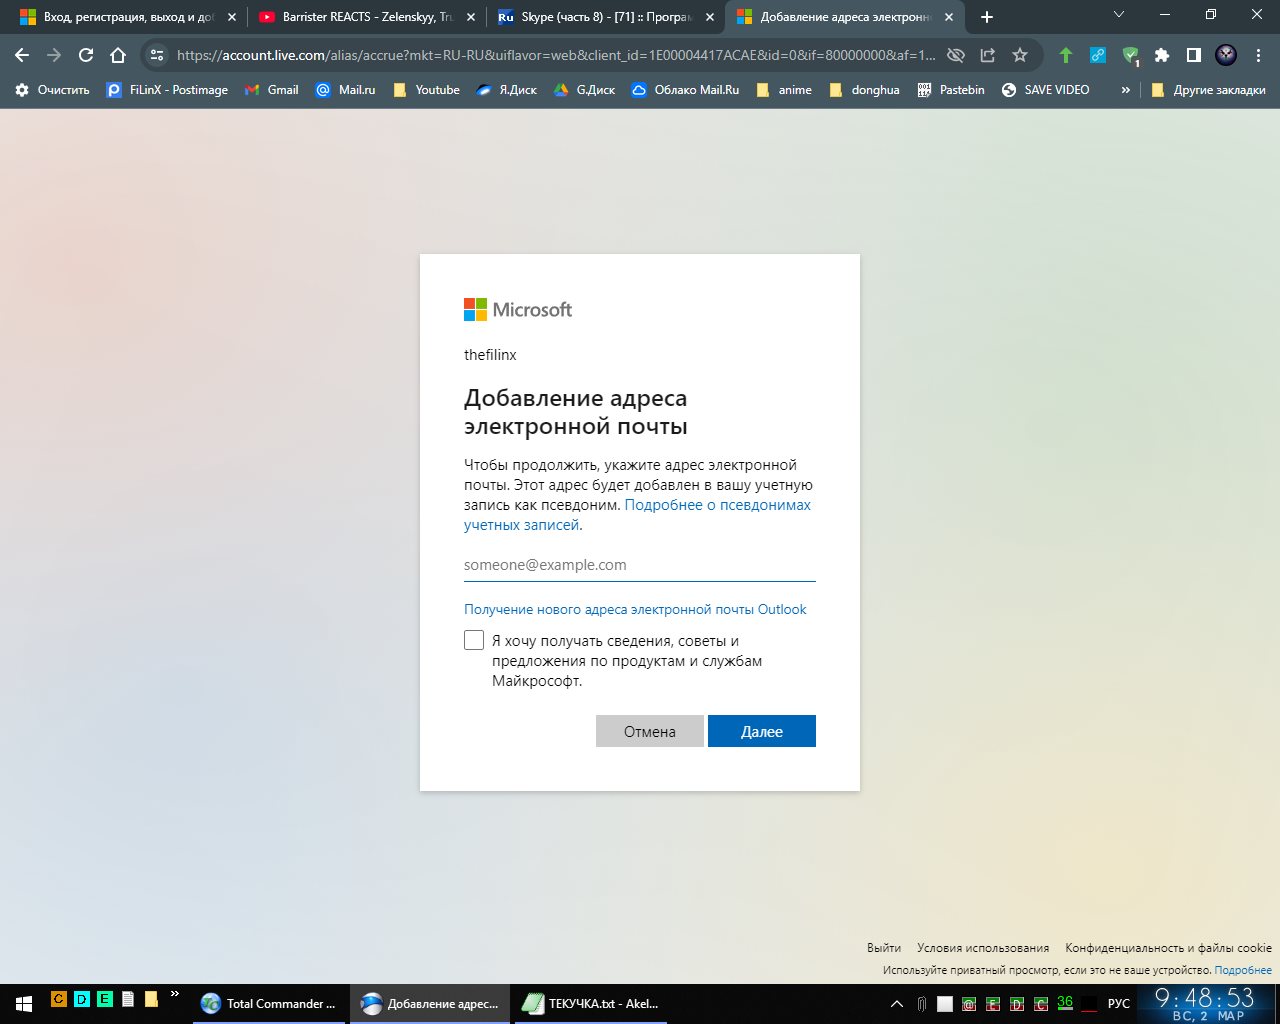
Task: Open the blue chain-link extension
Action: coord(1098,55)
